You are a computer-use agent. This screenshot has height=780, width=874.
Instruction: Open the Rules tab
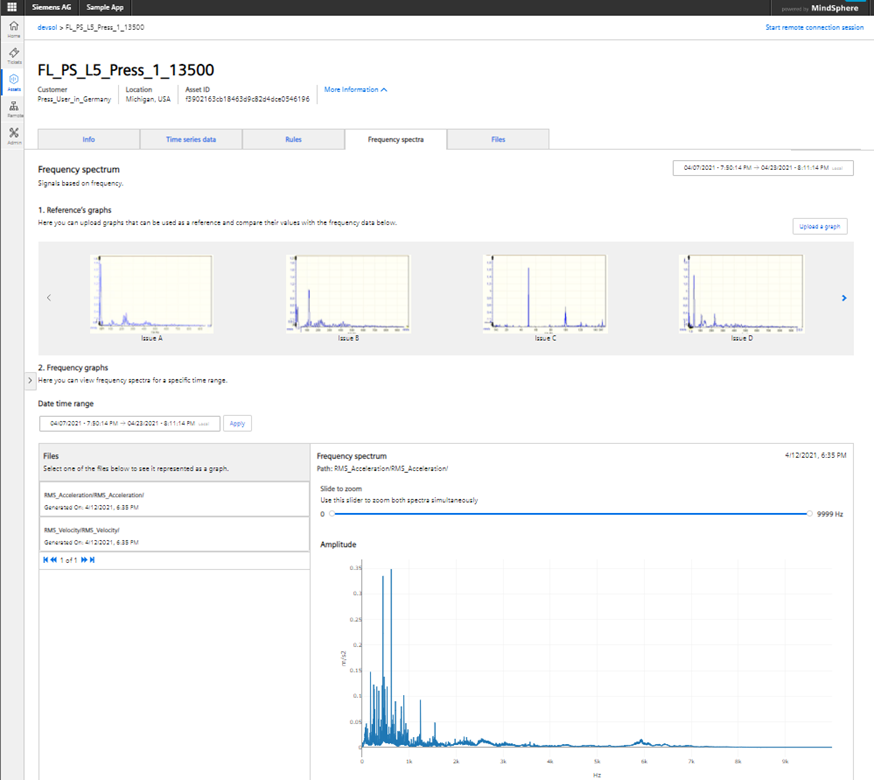click(292, 140)
